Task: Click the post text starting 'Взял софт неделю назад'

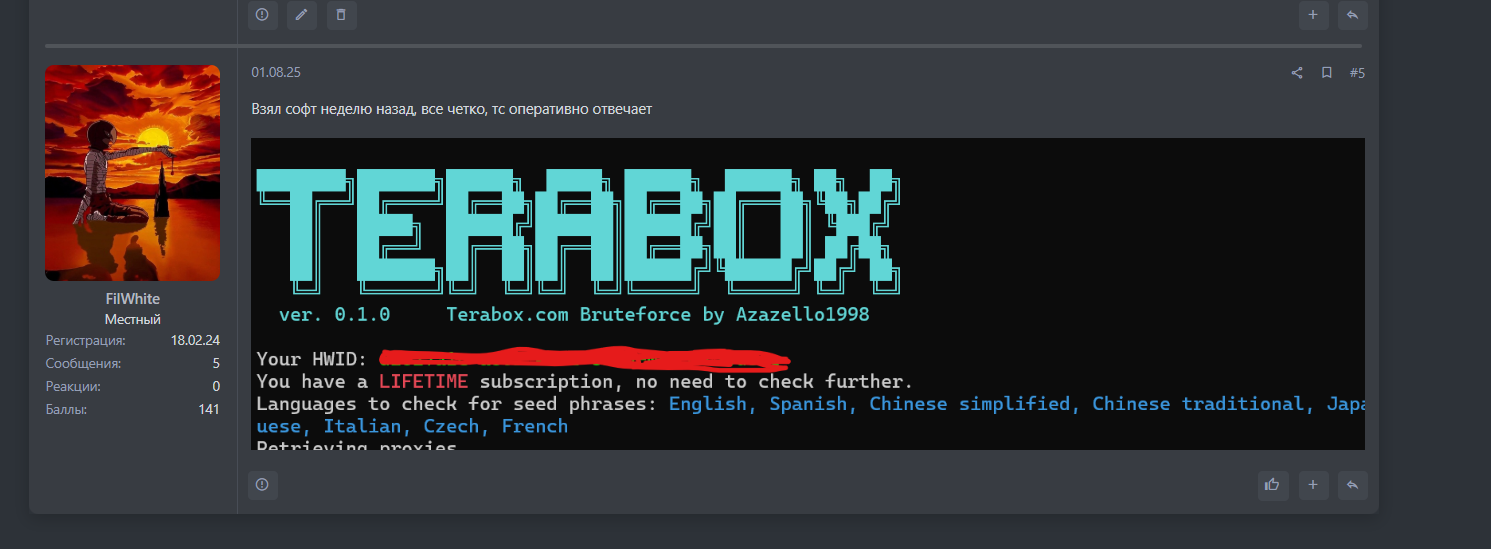Action: (452, 109)
